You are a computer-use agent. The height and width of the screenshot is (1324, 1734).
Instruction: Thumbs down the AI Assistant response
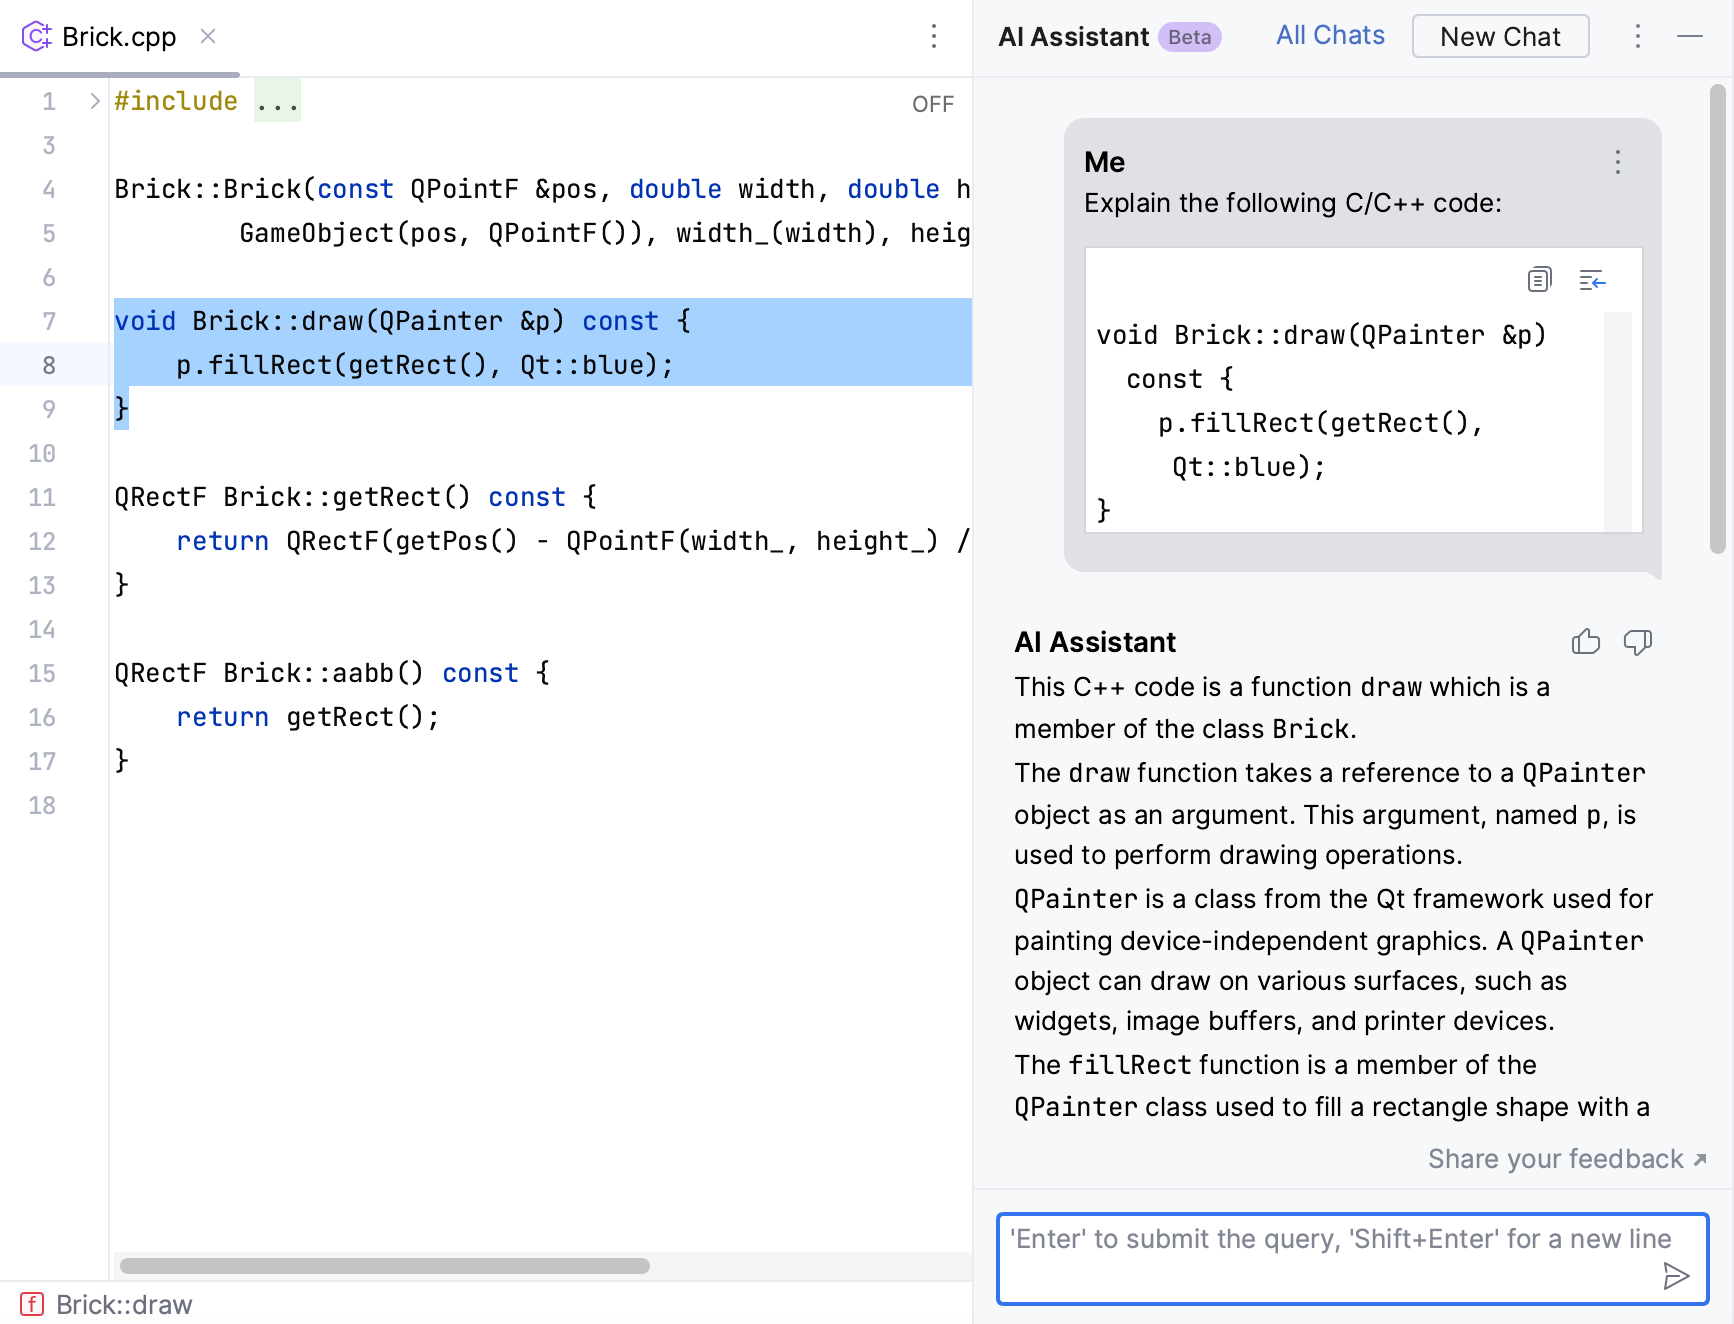coord(1638,642)
